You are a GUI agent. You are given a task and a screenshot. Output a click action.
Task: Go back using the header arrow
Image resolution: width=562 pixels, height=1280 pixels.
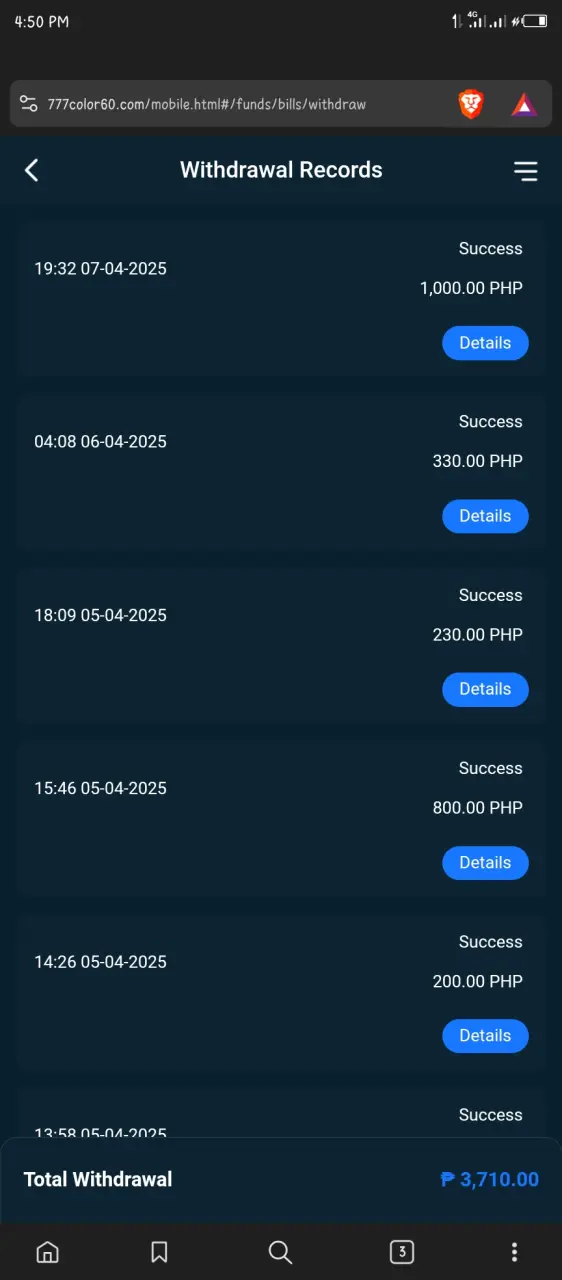click(31, 170)
